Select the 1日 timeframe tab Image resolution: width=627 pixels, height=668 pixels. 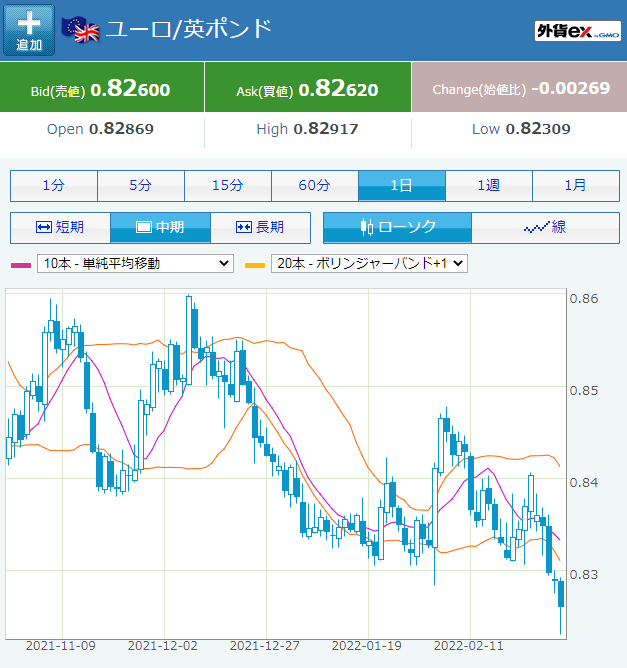tap(402, 186)
